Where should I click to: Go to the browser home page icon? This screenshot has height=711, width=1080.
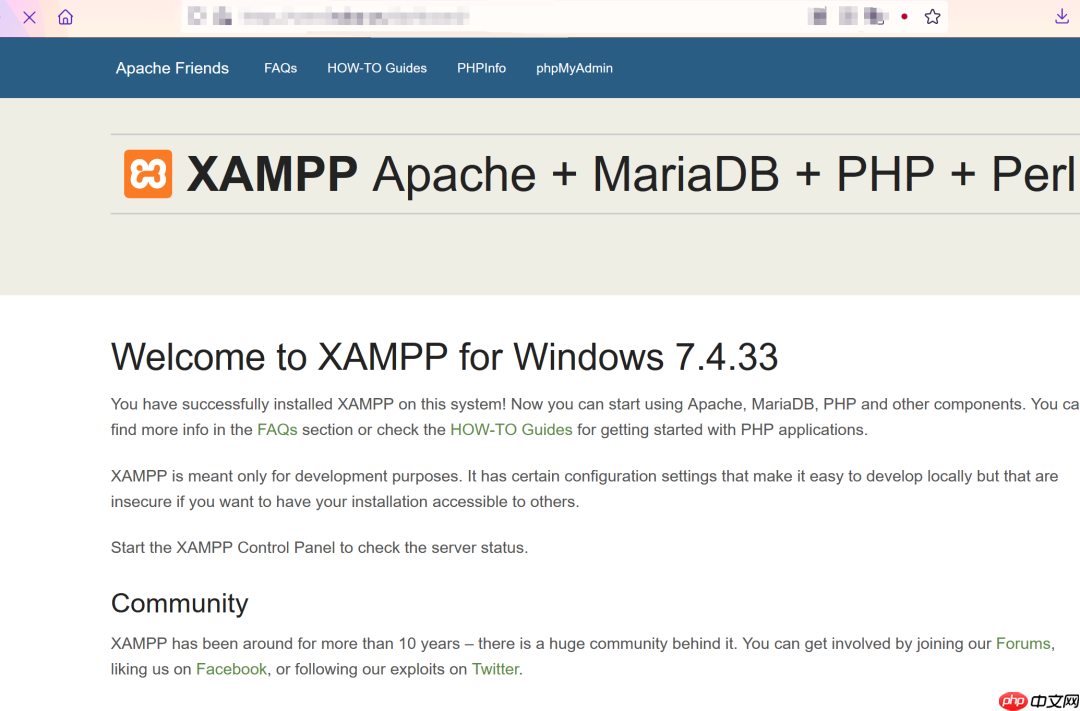[65, 17]
